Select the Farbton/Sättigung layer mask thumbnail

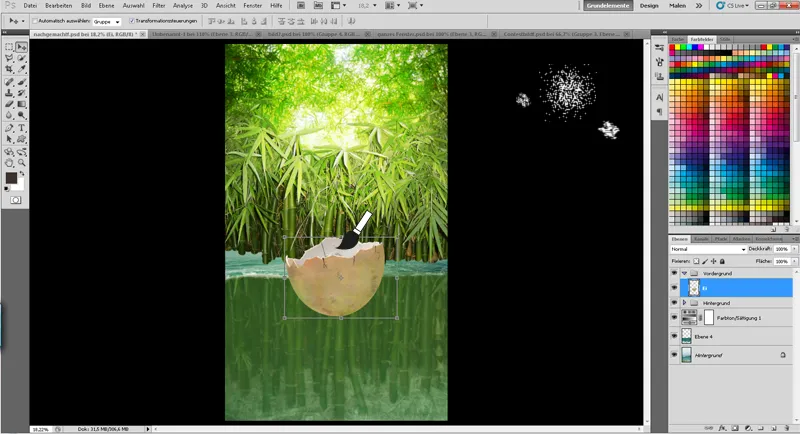tap(709, 318)
